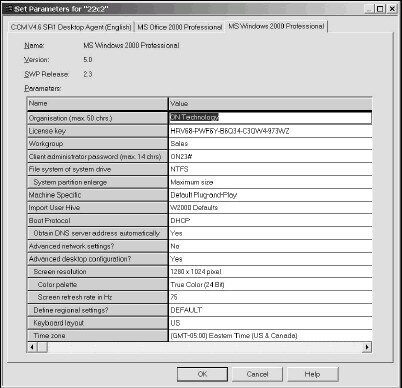Select the Keyboard layout row label

pos(97,323)
